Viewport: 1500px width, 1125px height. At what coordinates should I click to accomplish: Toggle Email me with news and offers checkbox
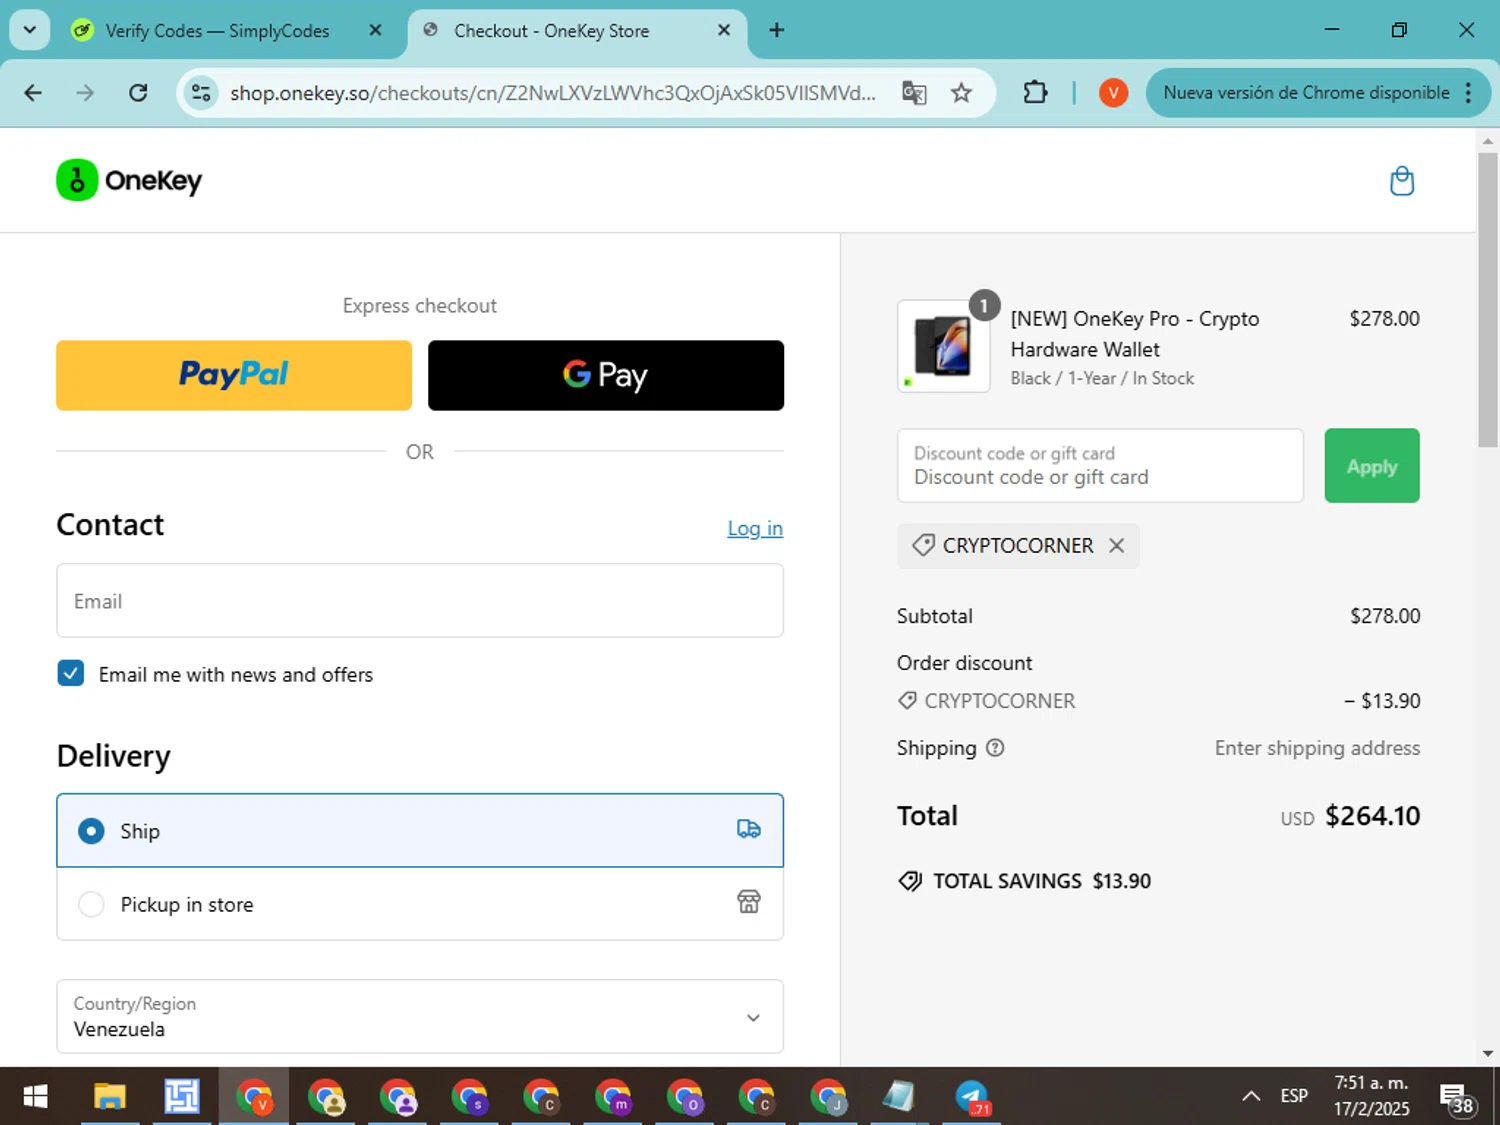tap(71, 673)
